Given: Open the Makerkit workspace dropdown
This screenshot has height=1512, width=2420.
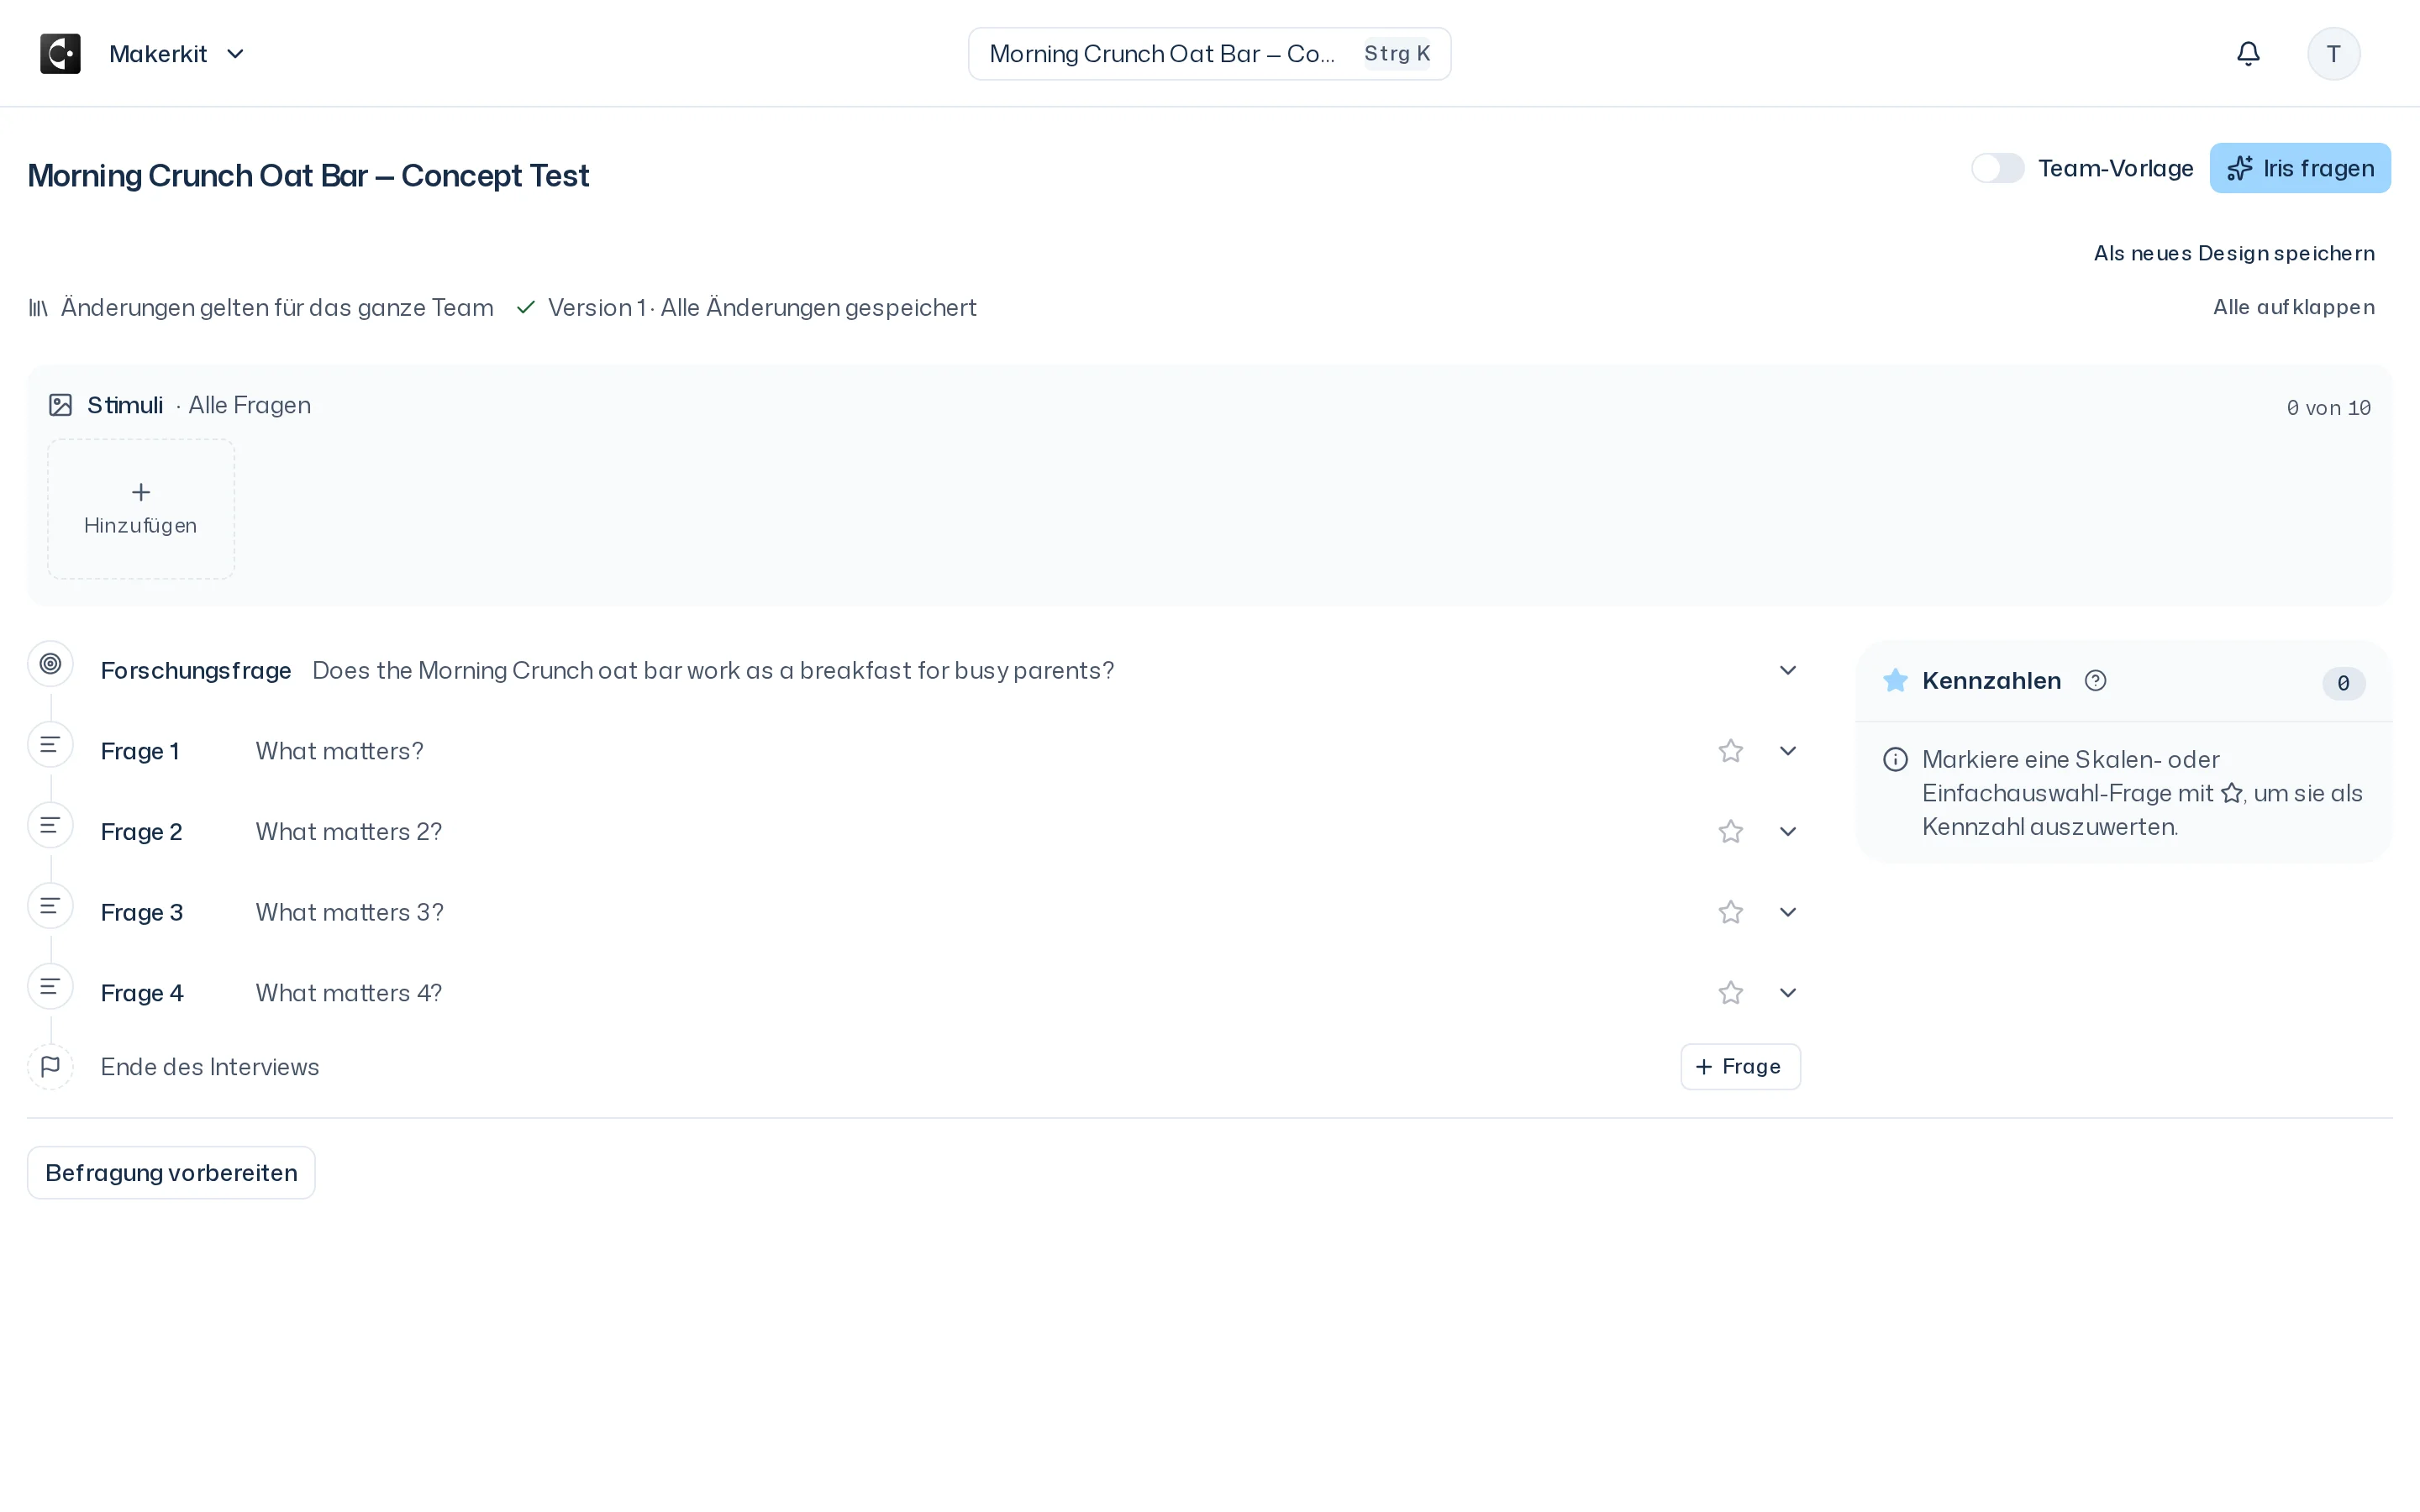Looking at the screenshot, I should click(178, 54).
